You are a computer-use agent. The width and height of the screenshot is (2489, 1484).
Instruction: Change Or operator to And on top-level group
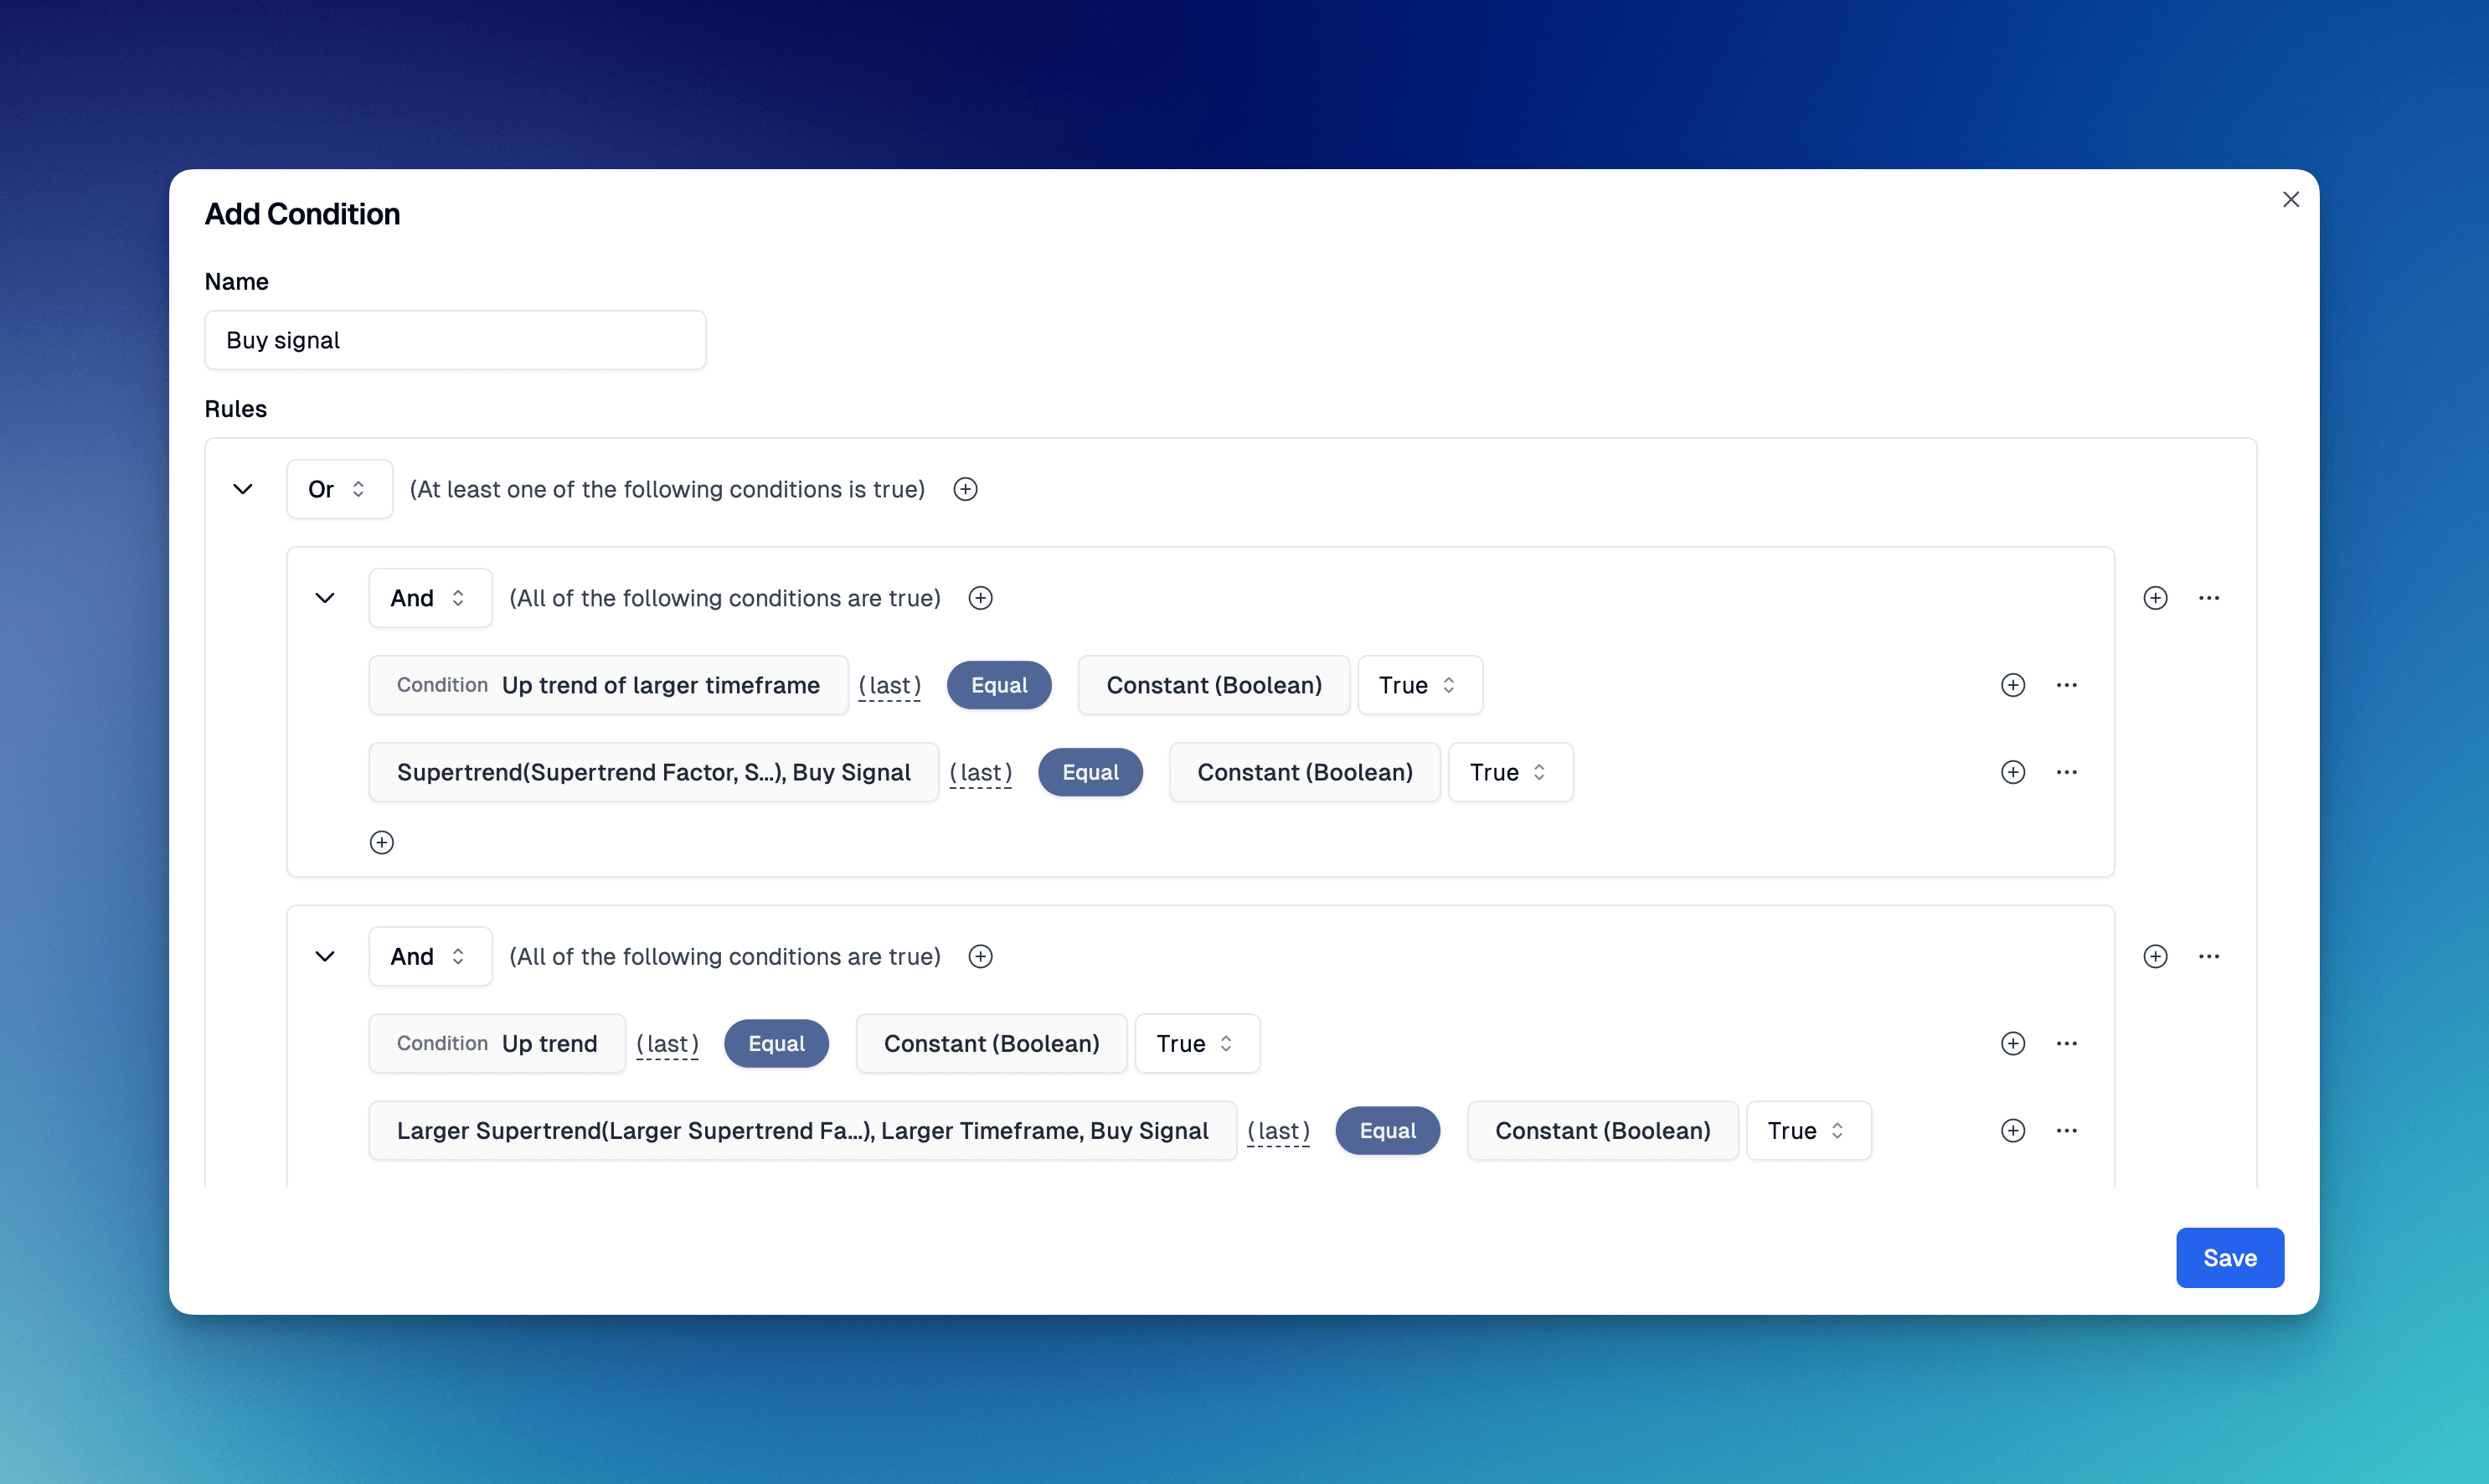tap(338, 487)
